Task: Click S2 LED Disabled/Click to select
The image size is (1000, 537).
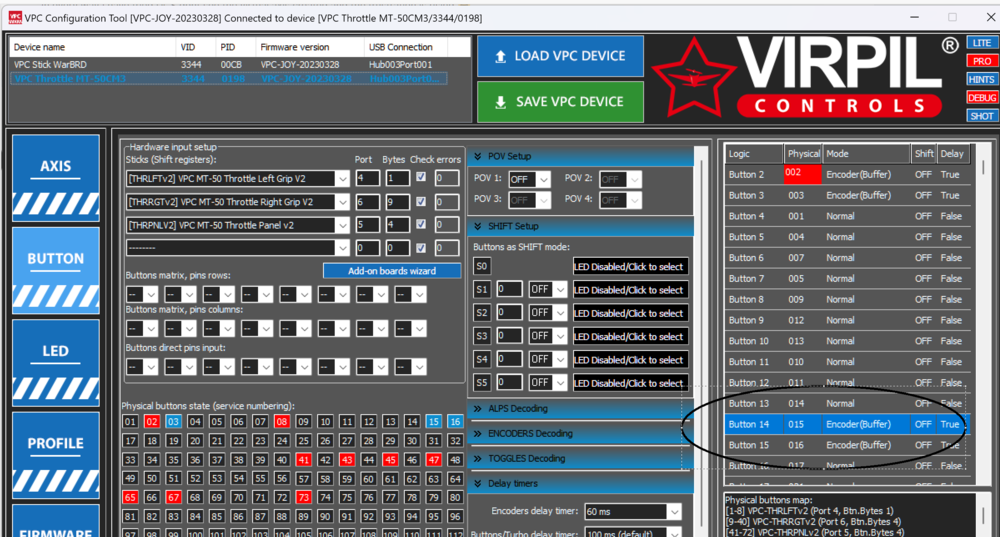Action: click(x=630, y=313)
